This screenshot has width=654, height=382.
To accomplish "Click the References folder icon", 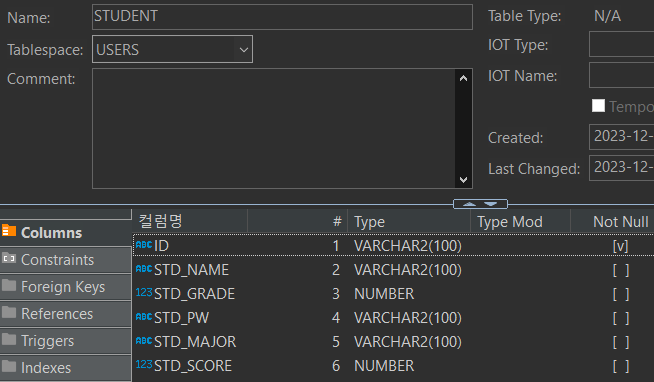I will tap(9, 312).
